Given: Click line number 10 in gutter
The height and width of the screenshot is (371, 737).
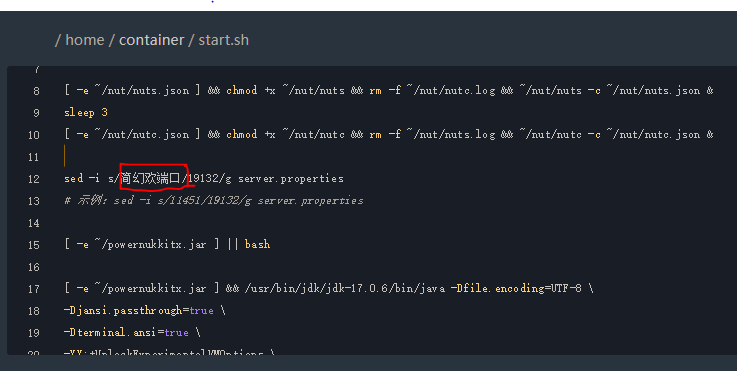Looking at the screenshot, I should point(34,135).
